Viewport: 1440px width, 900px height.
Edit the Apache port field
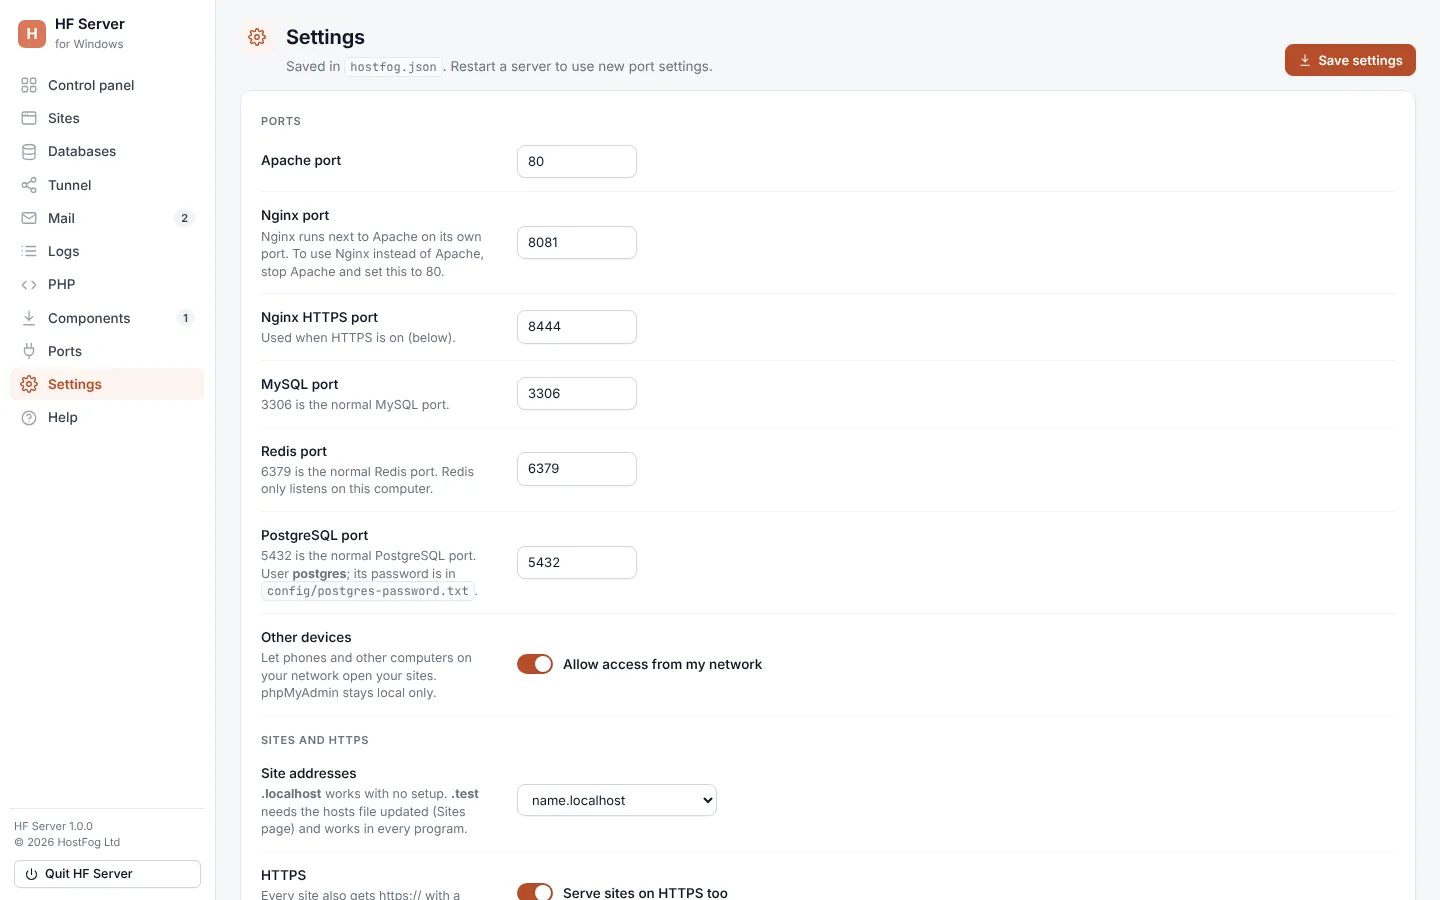coord(577,161)
